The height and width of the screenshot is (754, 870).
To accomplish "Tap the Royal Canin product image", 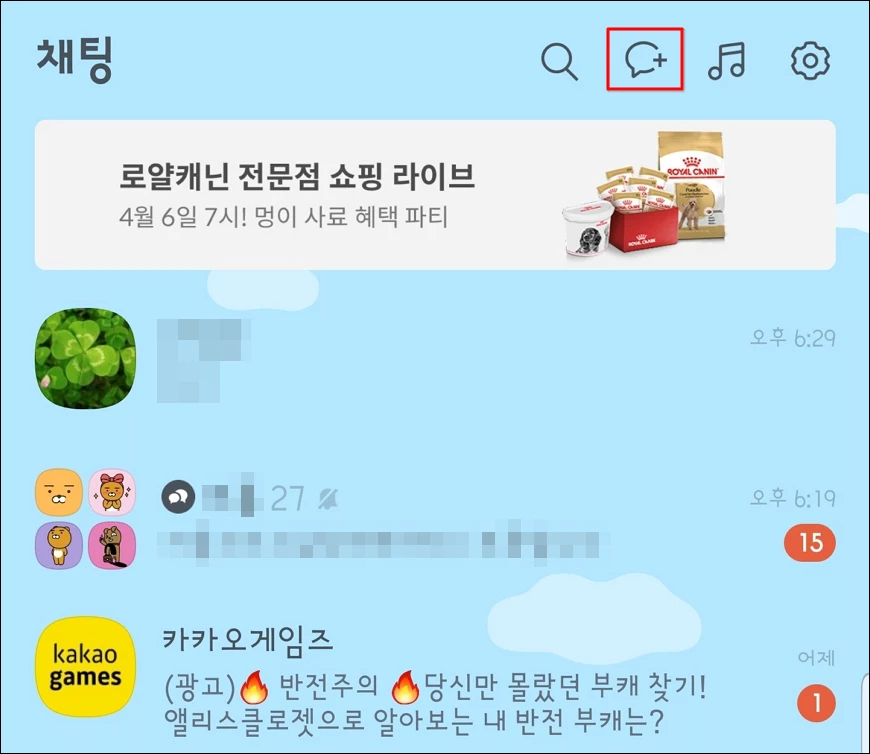I will coord(644,195).
